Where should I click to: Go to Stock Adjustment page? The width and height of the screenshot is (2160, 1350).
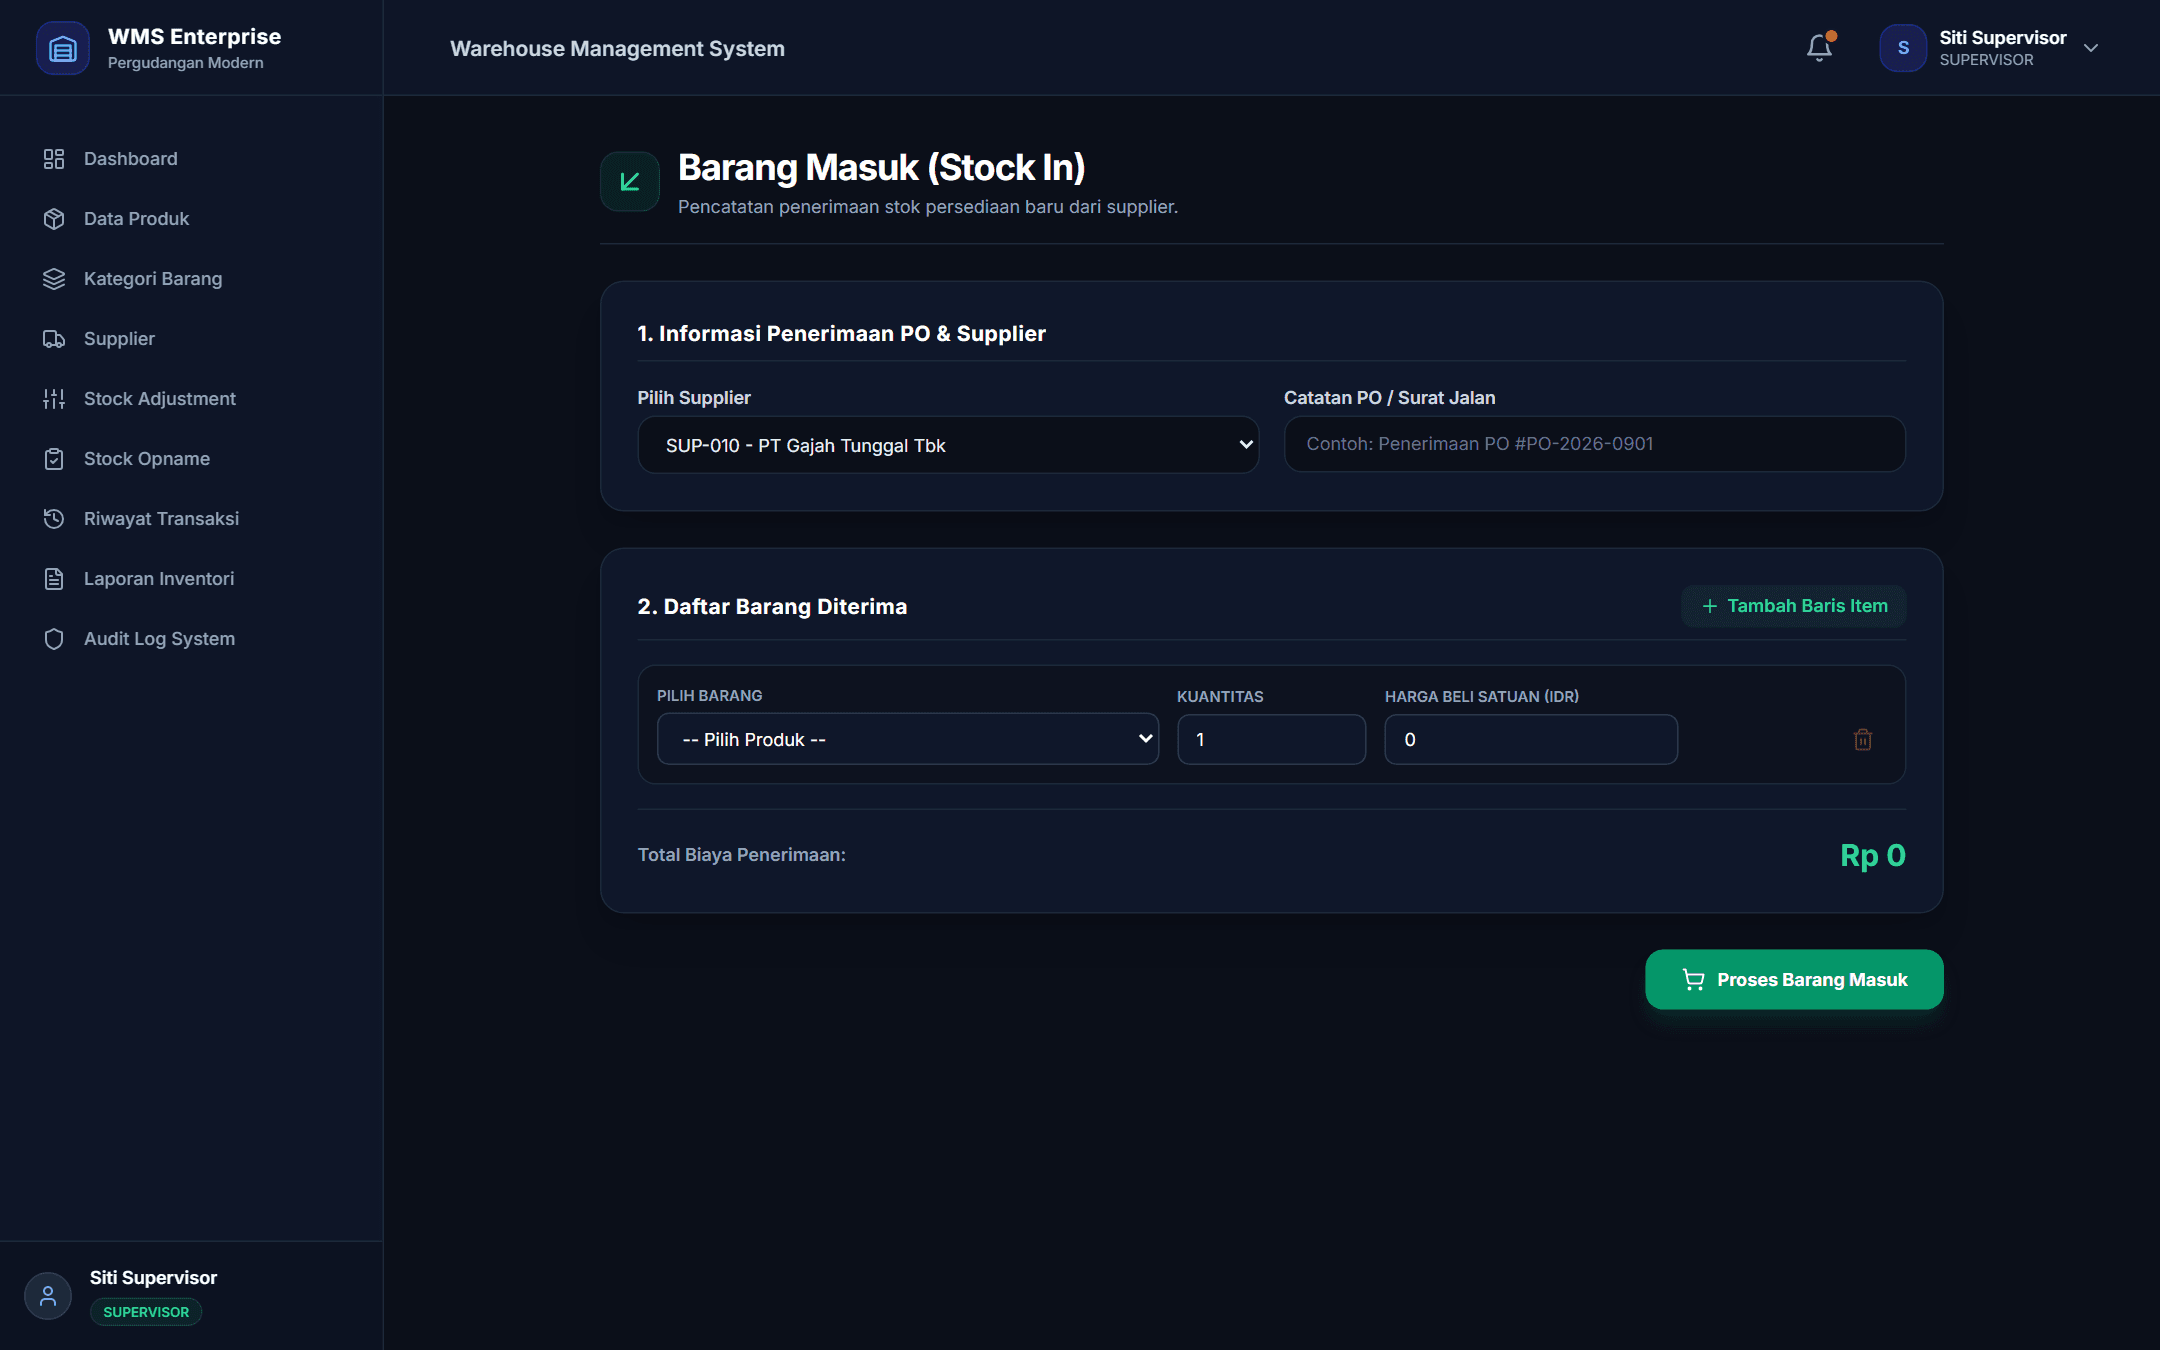point(192,399)
